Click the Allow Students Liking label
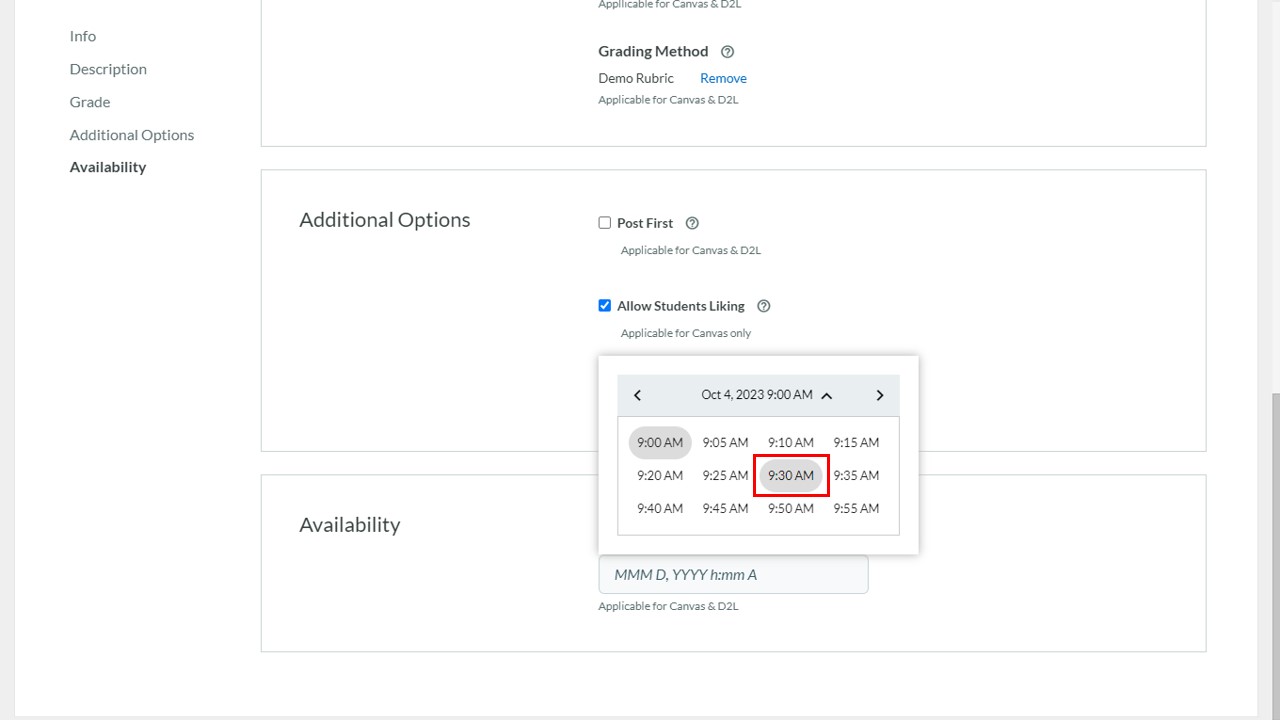The image size is (1280, 720). 681,306
